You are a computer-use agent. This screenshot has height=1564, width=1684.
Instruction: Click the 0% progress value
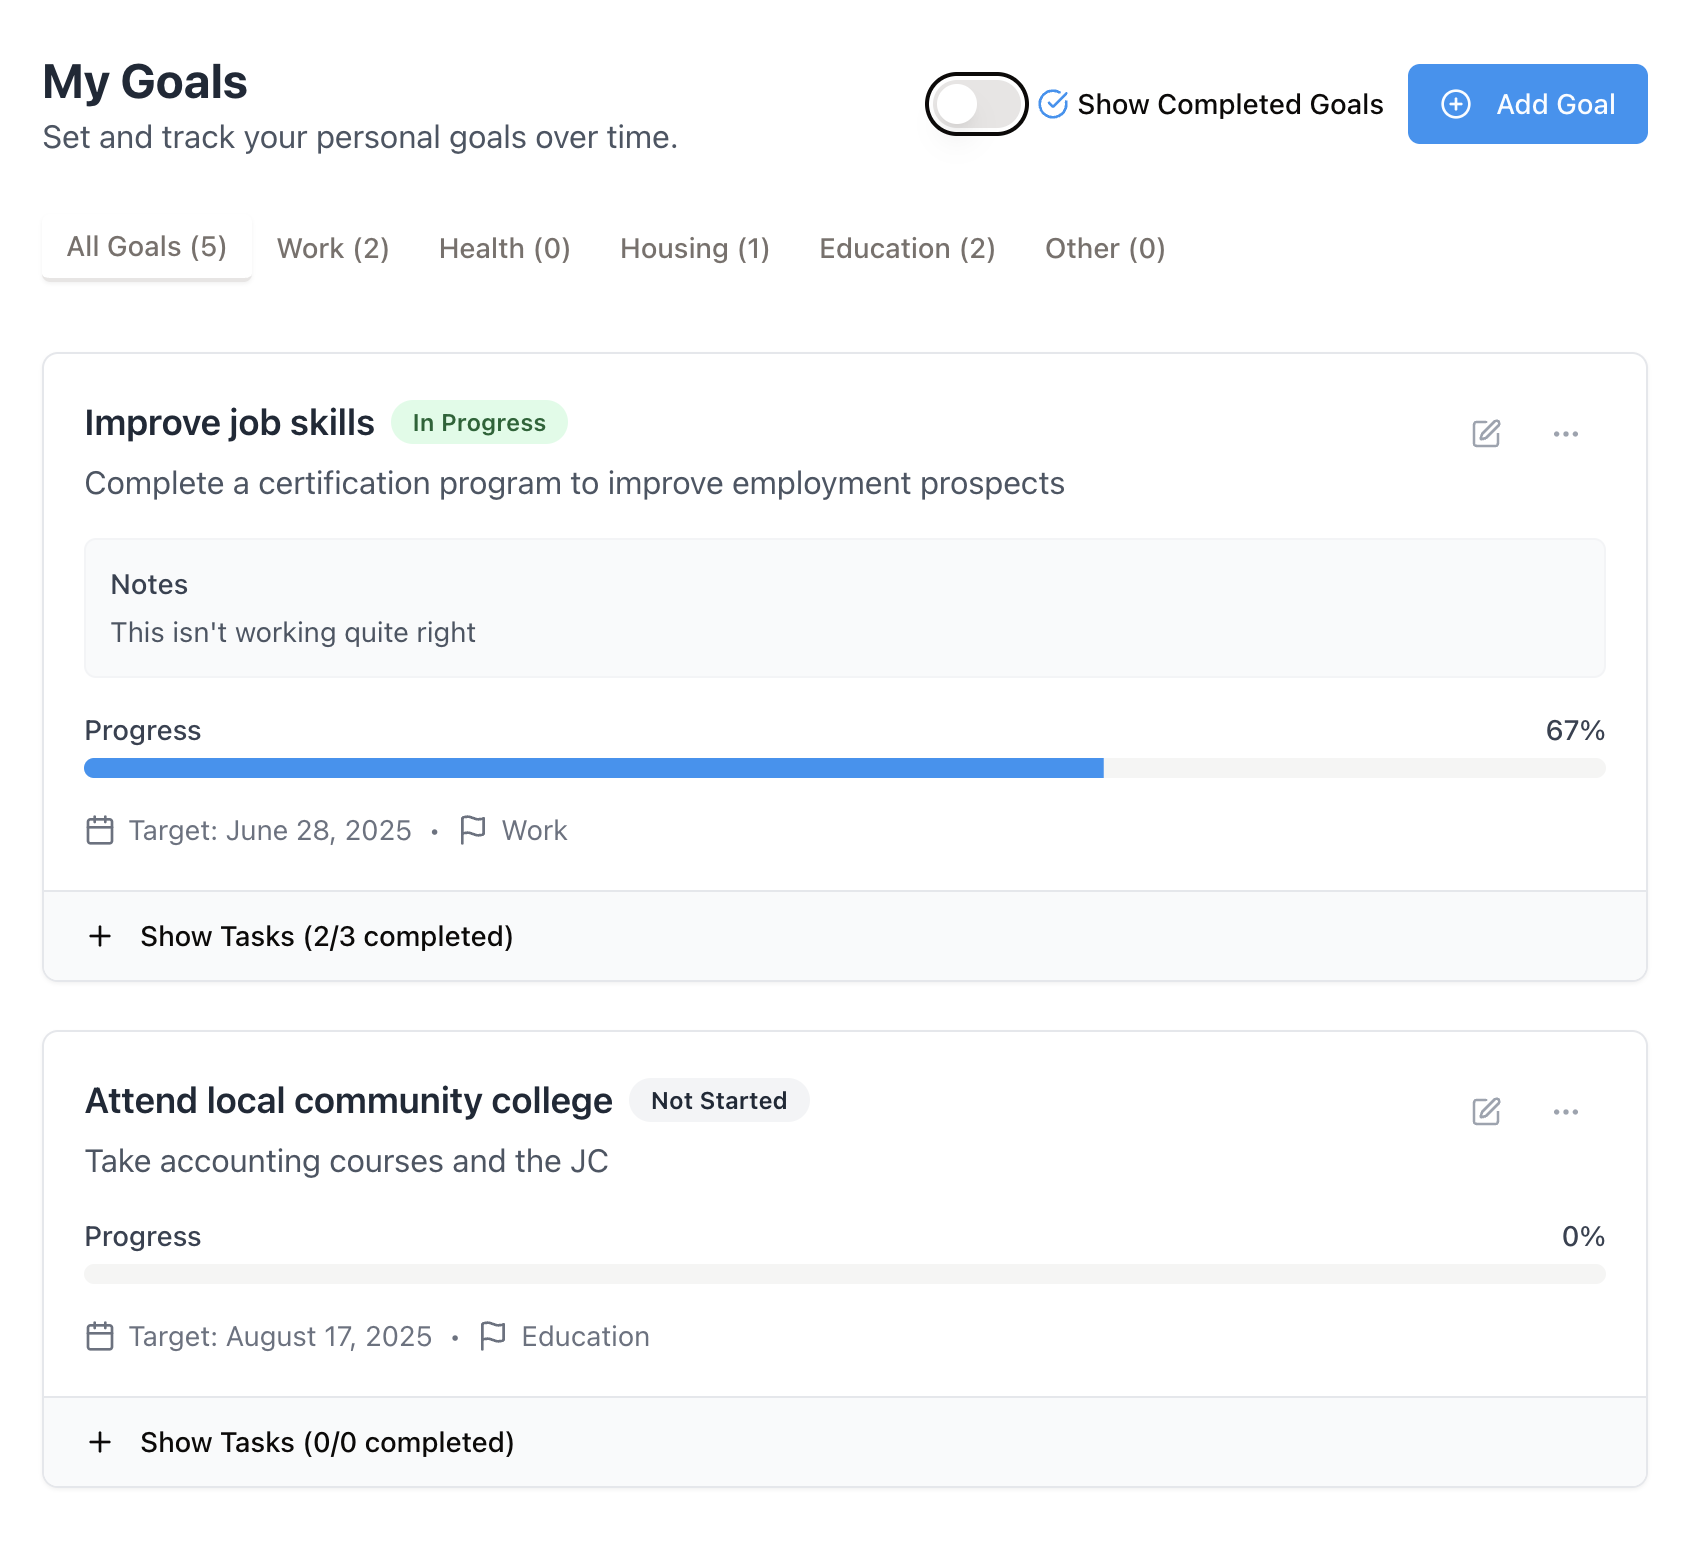[x=1583, y=1236]
